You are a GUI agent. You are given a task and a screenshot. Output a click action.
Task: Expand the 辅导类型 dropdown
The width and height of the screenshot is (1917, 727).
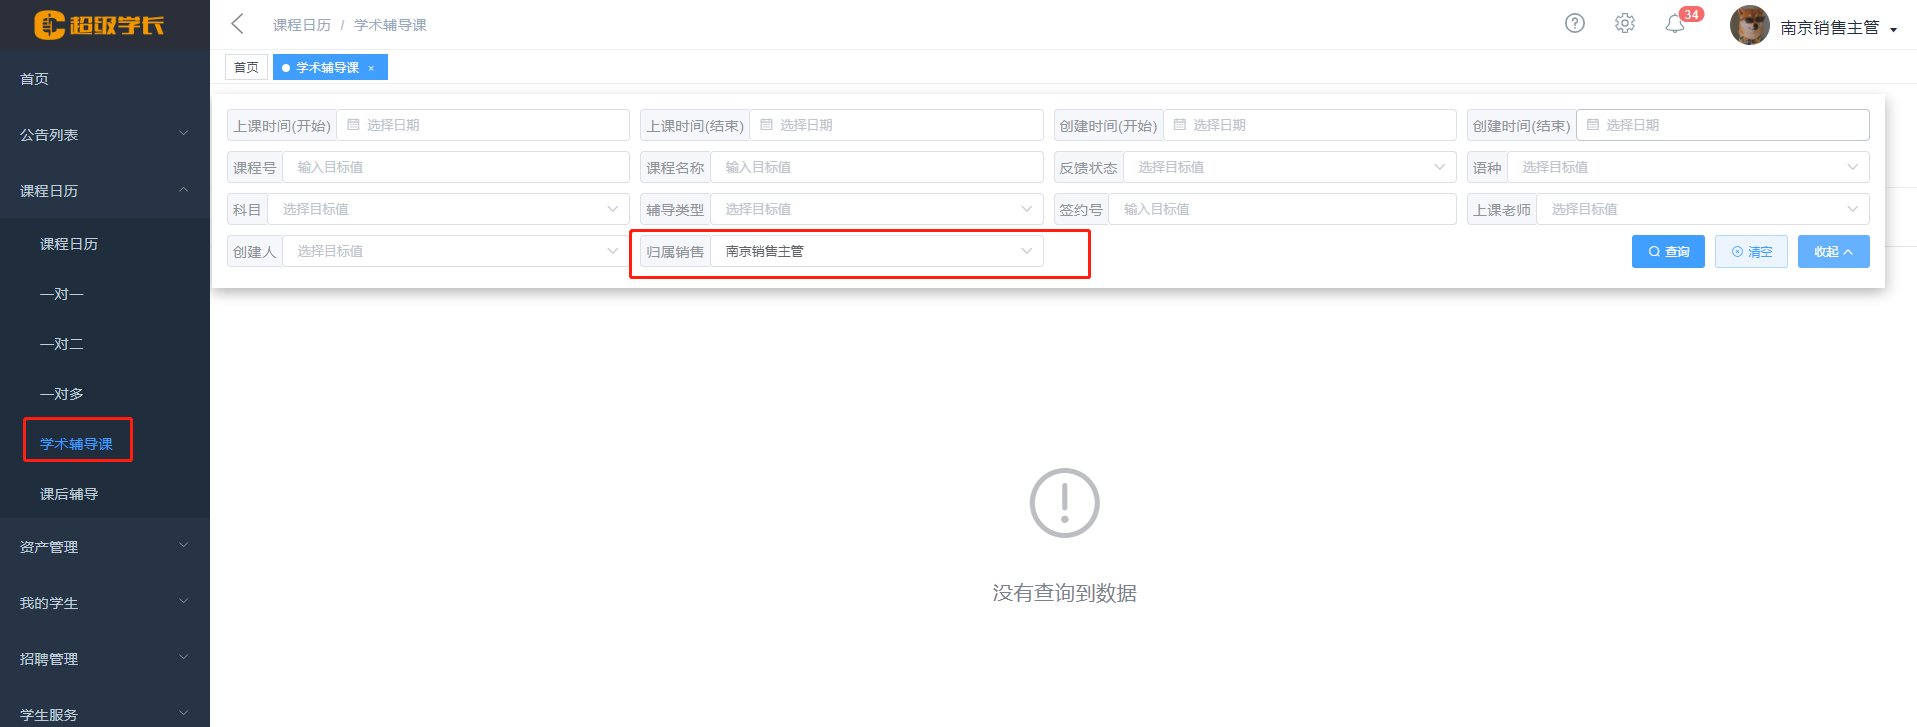coord(875,209)
